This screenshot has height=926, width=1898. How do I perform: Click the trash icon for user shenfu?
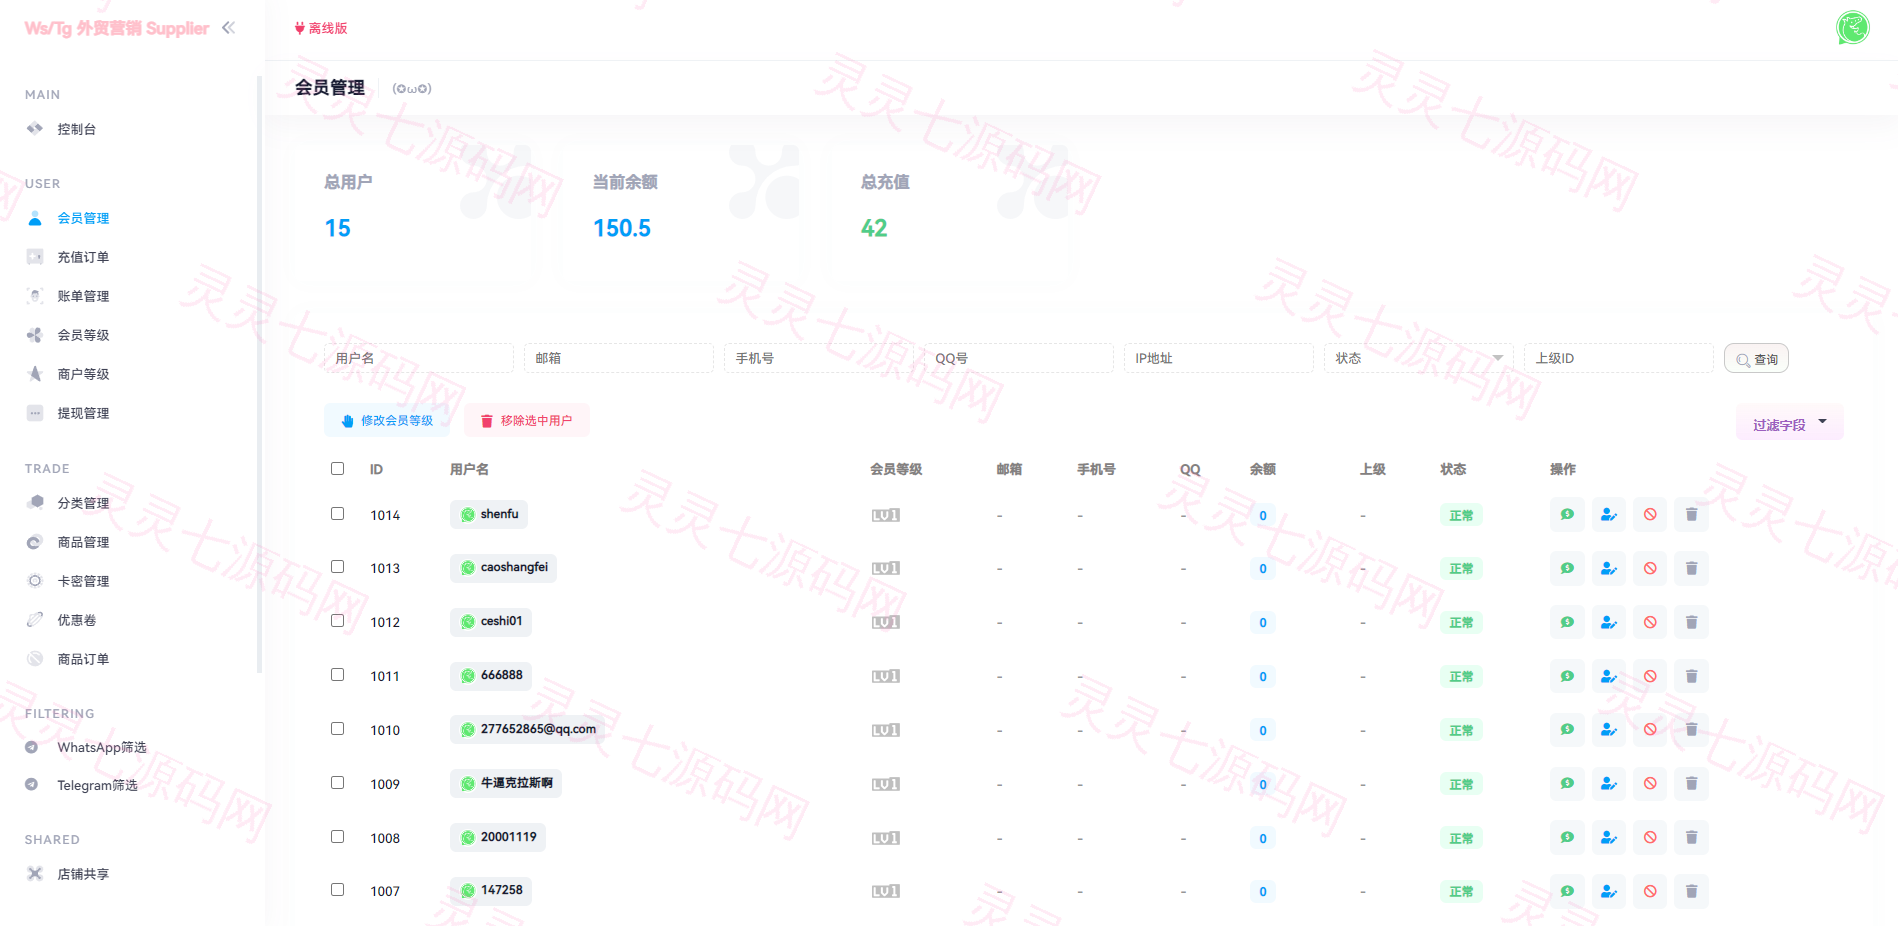tap(1691, 515)
